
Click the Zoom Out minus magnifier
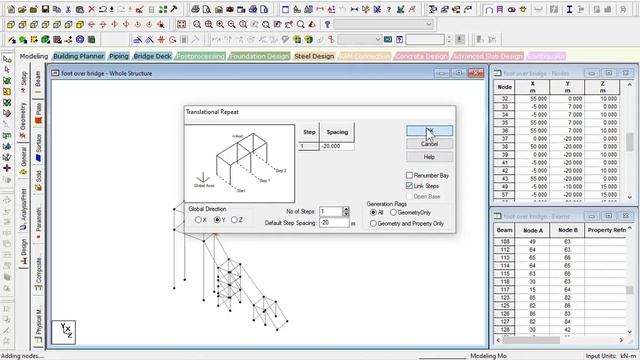tap(231, 24)
